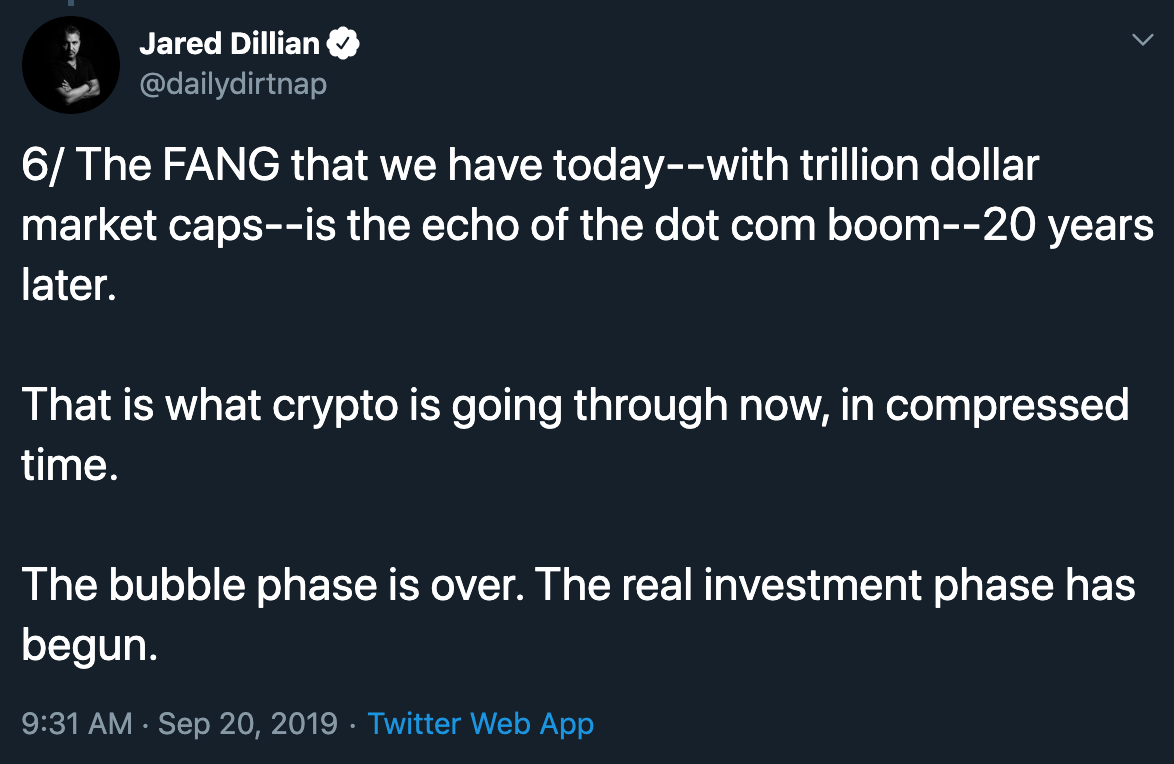Click the Twitter Web App source link
The width and height of the screenshot is (1174, 764).
(481, 724)
